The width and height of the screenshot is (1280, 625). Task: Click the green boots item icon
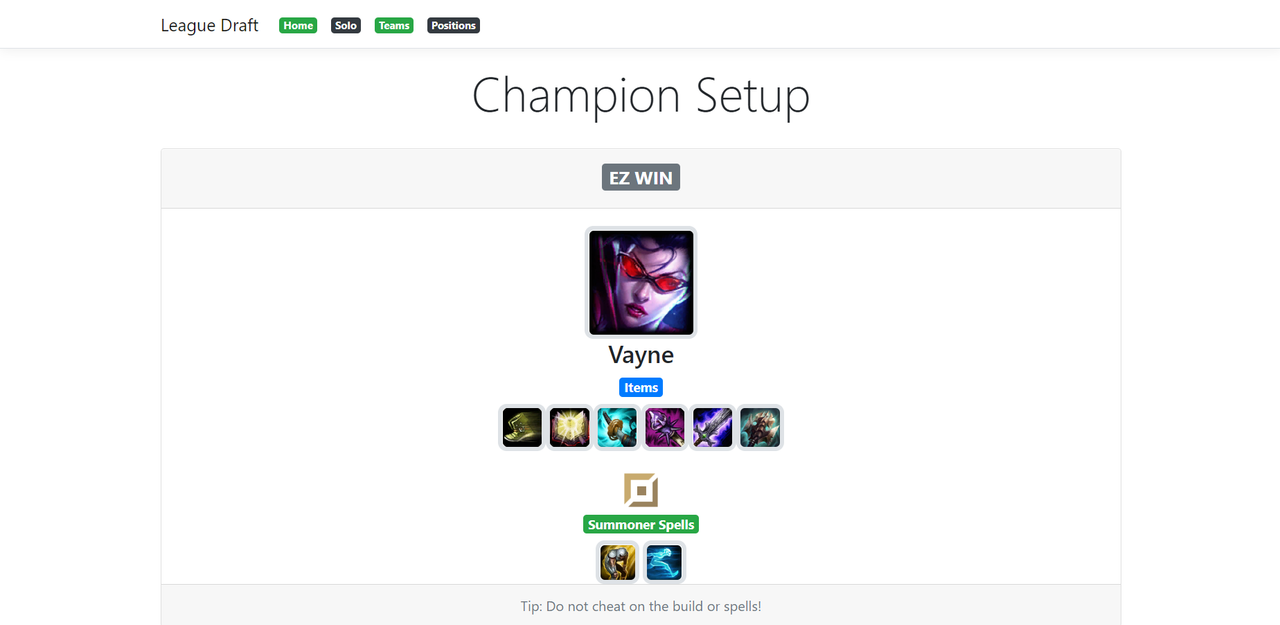[522, 428]
